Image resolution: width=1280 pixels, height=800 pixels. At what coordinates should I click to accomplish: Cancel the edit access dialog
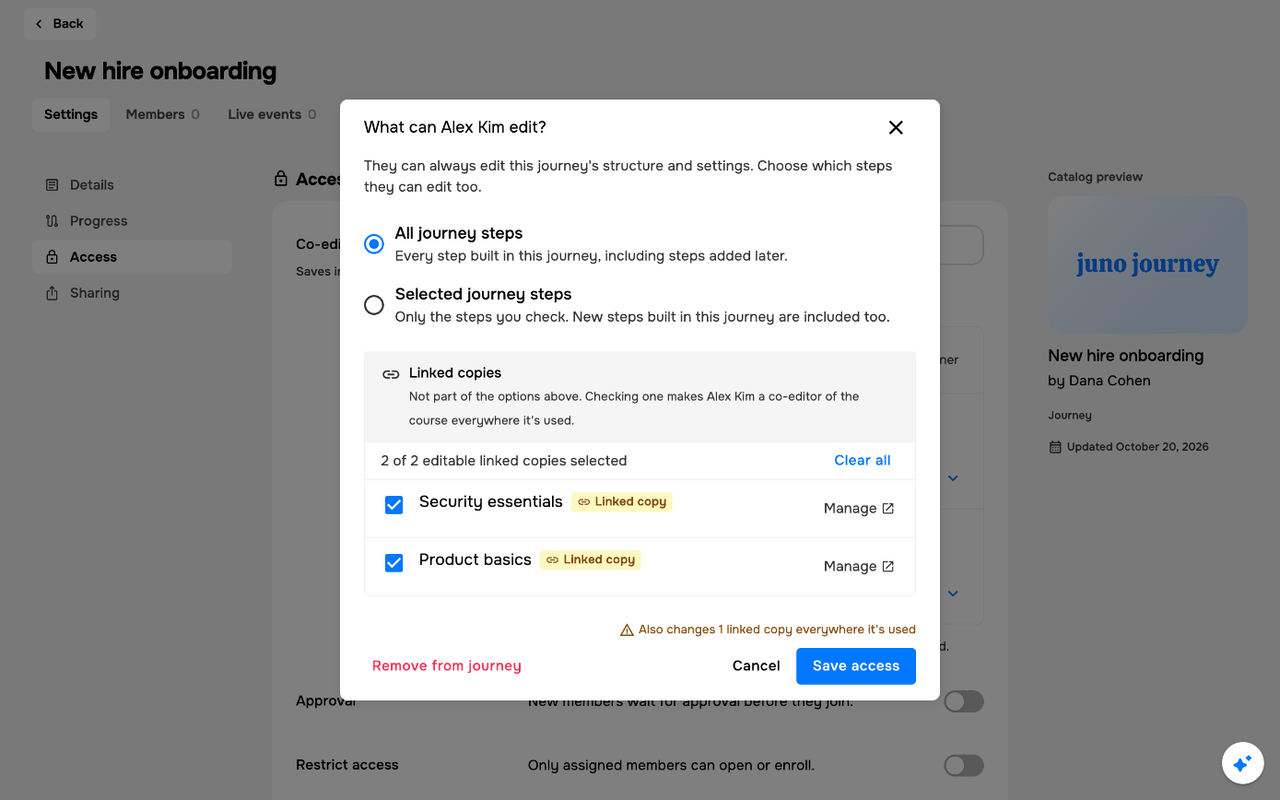click(x=756, y=666)
